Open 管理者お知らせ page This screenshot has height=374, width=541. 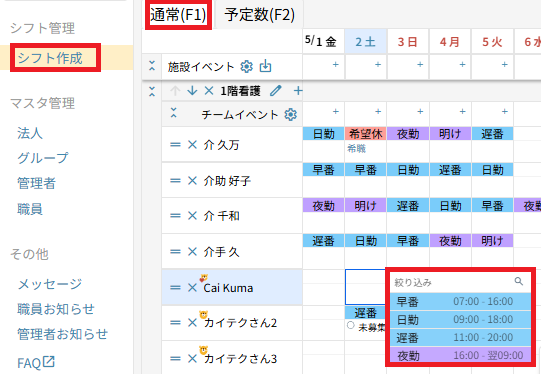(62, 334)
